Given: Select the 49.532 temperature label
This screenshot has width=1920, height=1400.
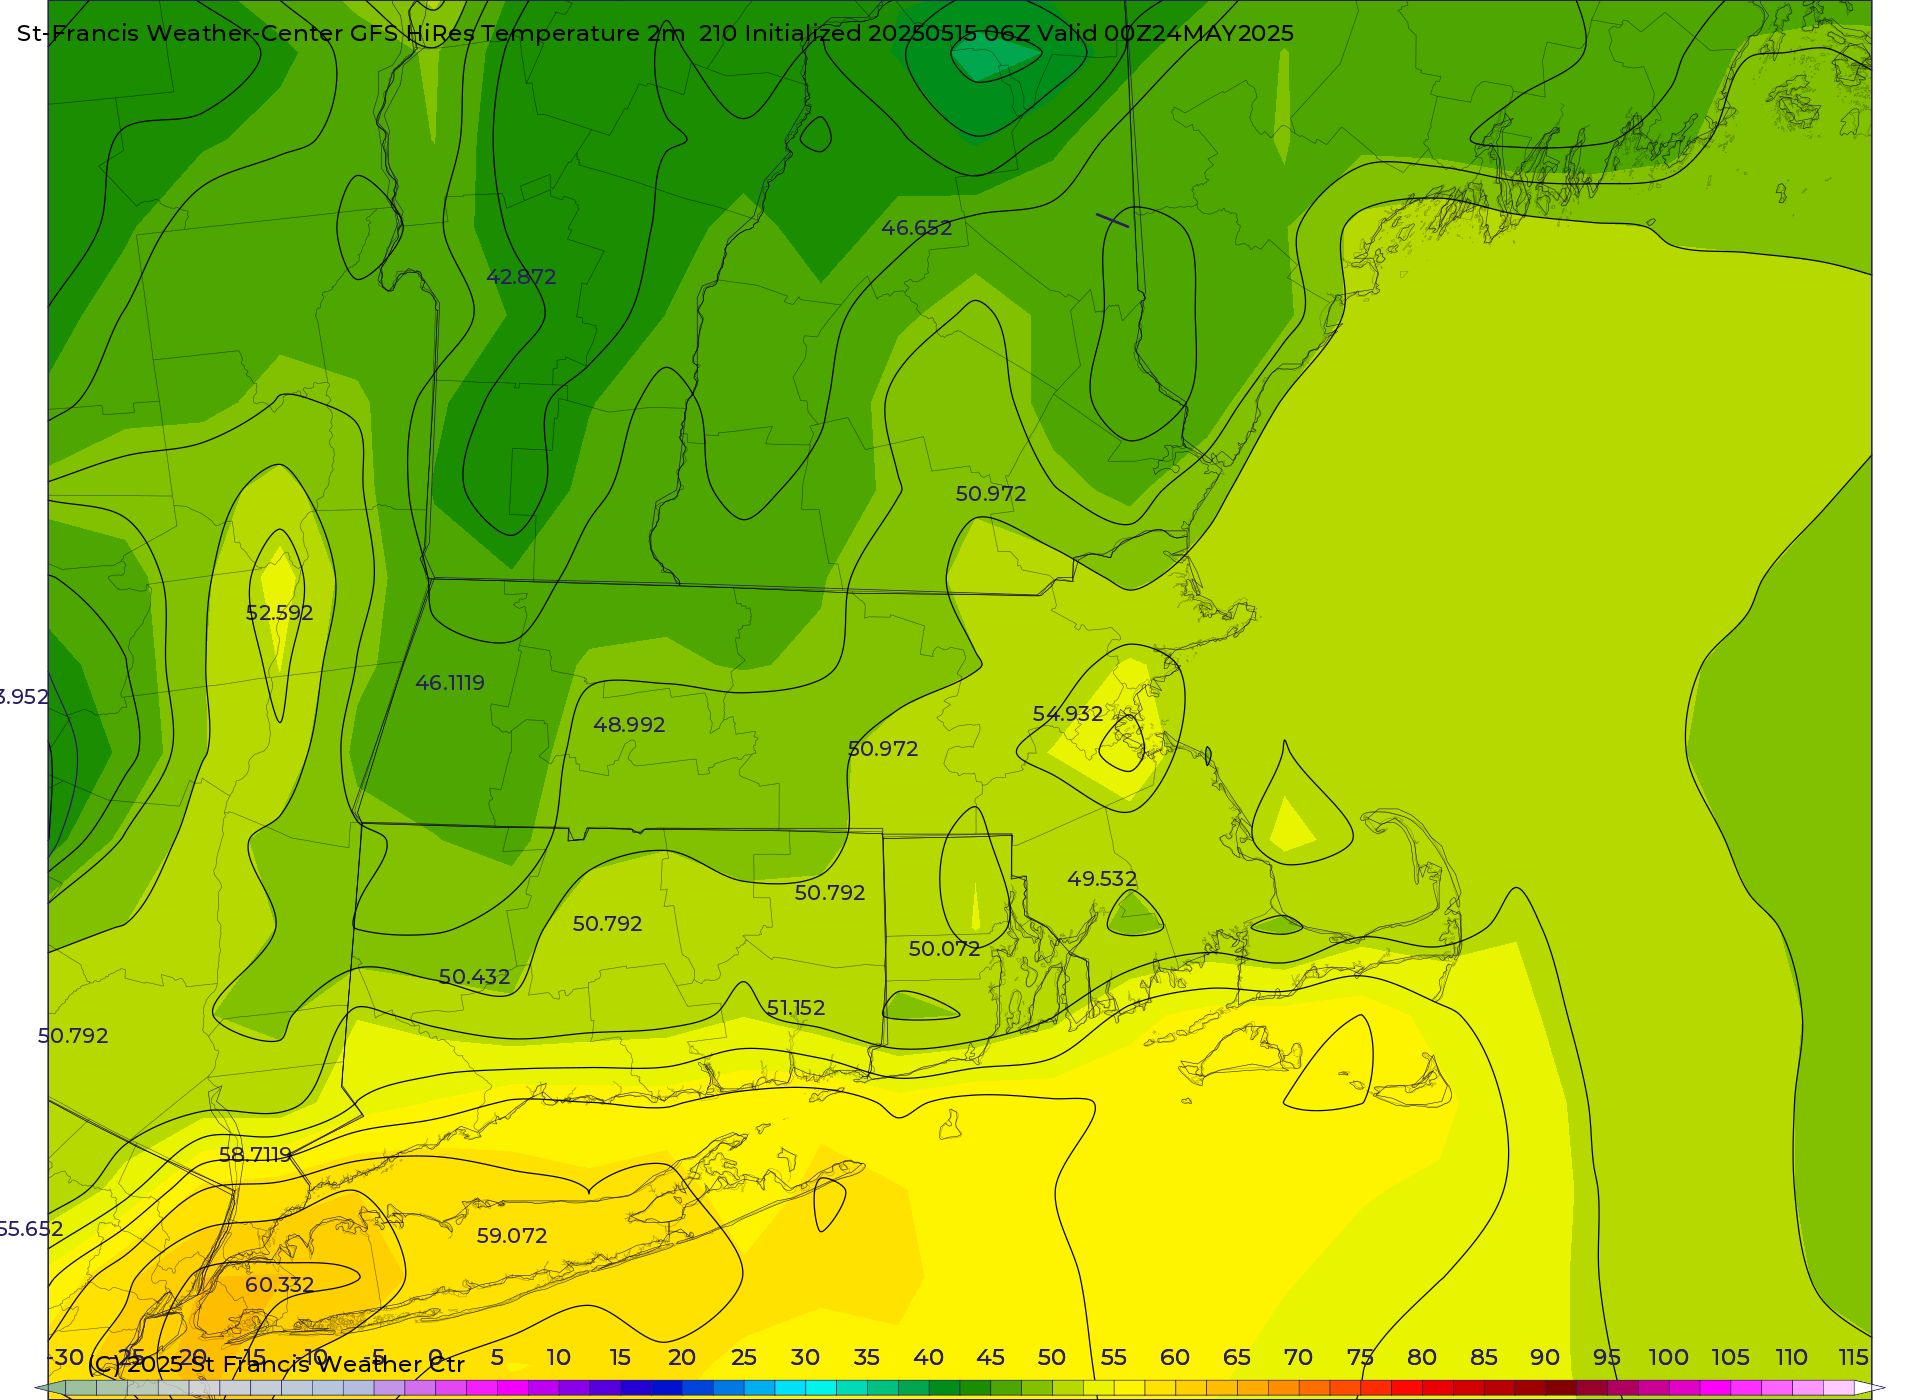Looking at the screenshot, I should [1102, 879].
